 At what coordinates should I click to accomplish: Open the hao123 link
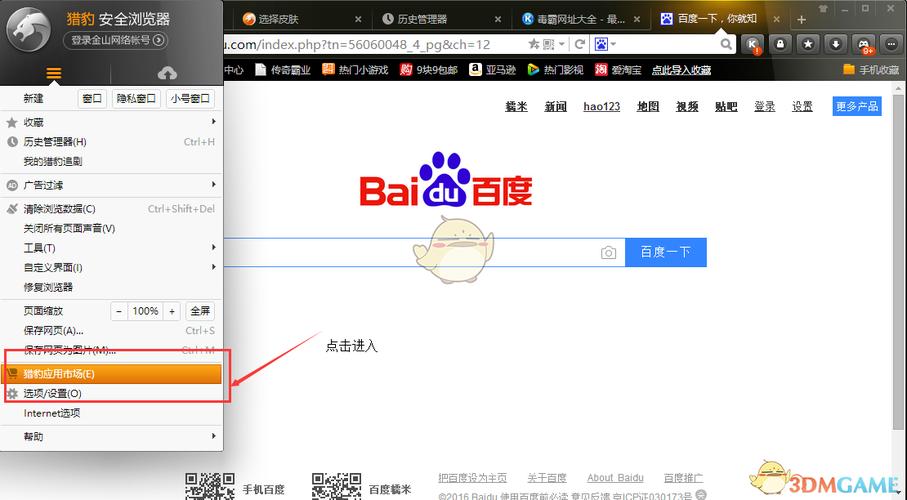[602, 106]
